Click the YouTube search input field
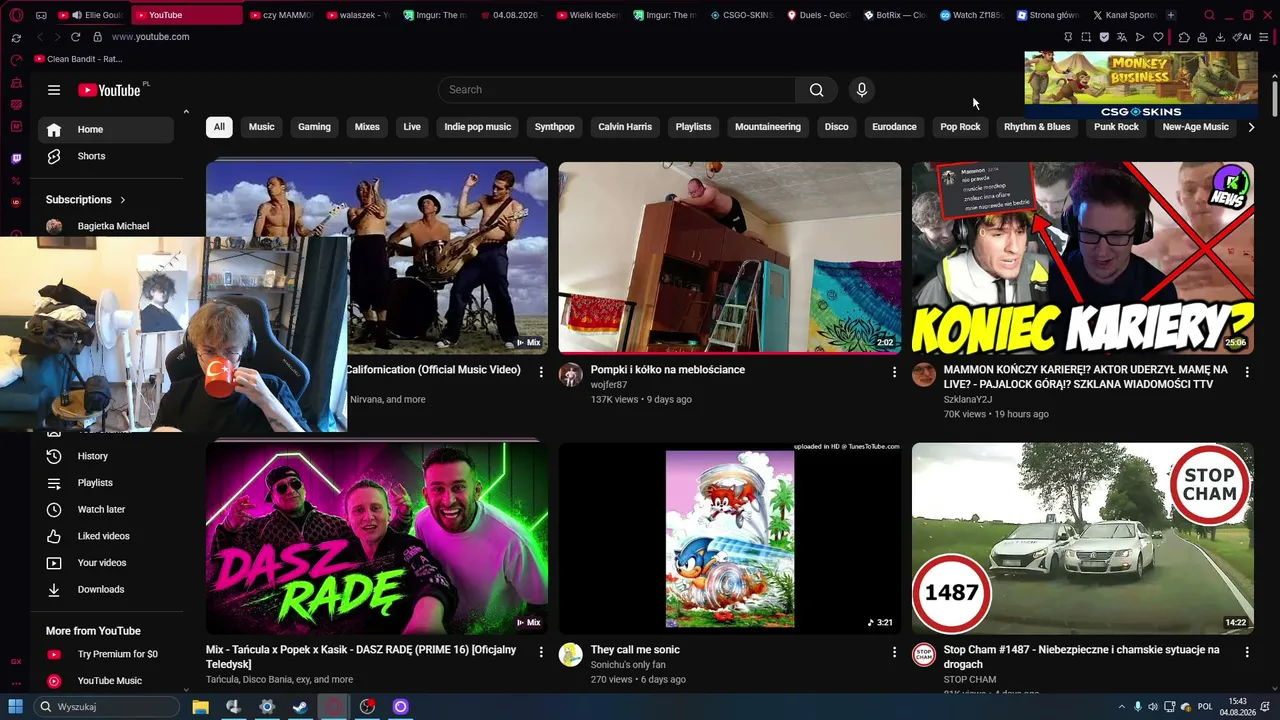This screenshot has width=1280, height=720. tap(617, 90)
